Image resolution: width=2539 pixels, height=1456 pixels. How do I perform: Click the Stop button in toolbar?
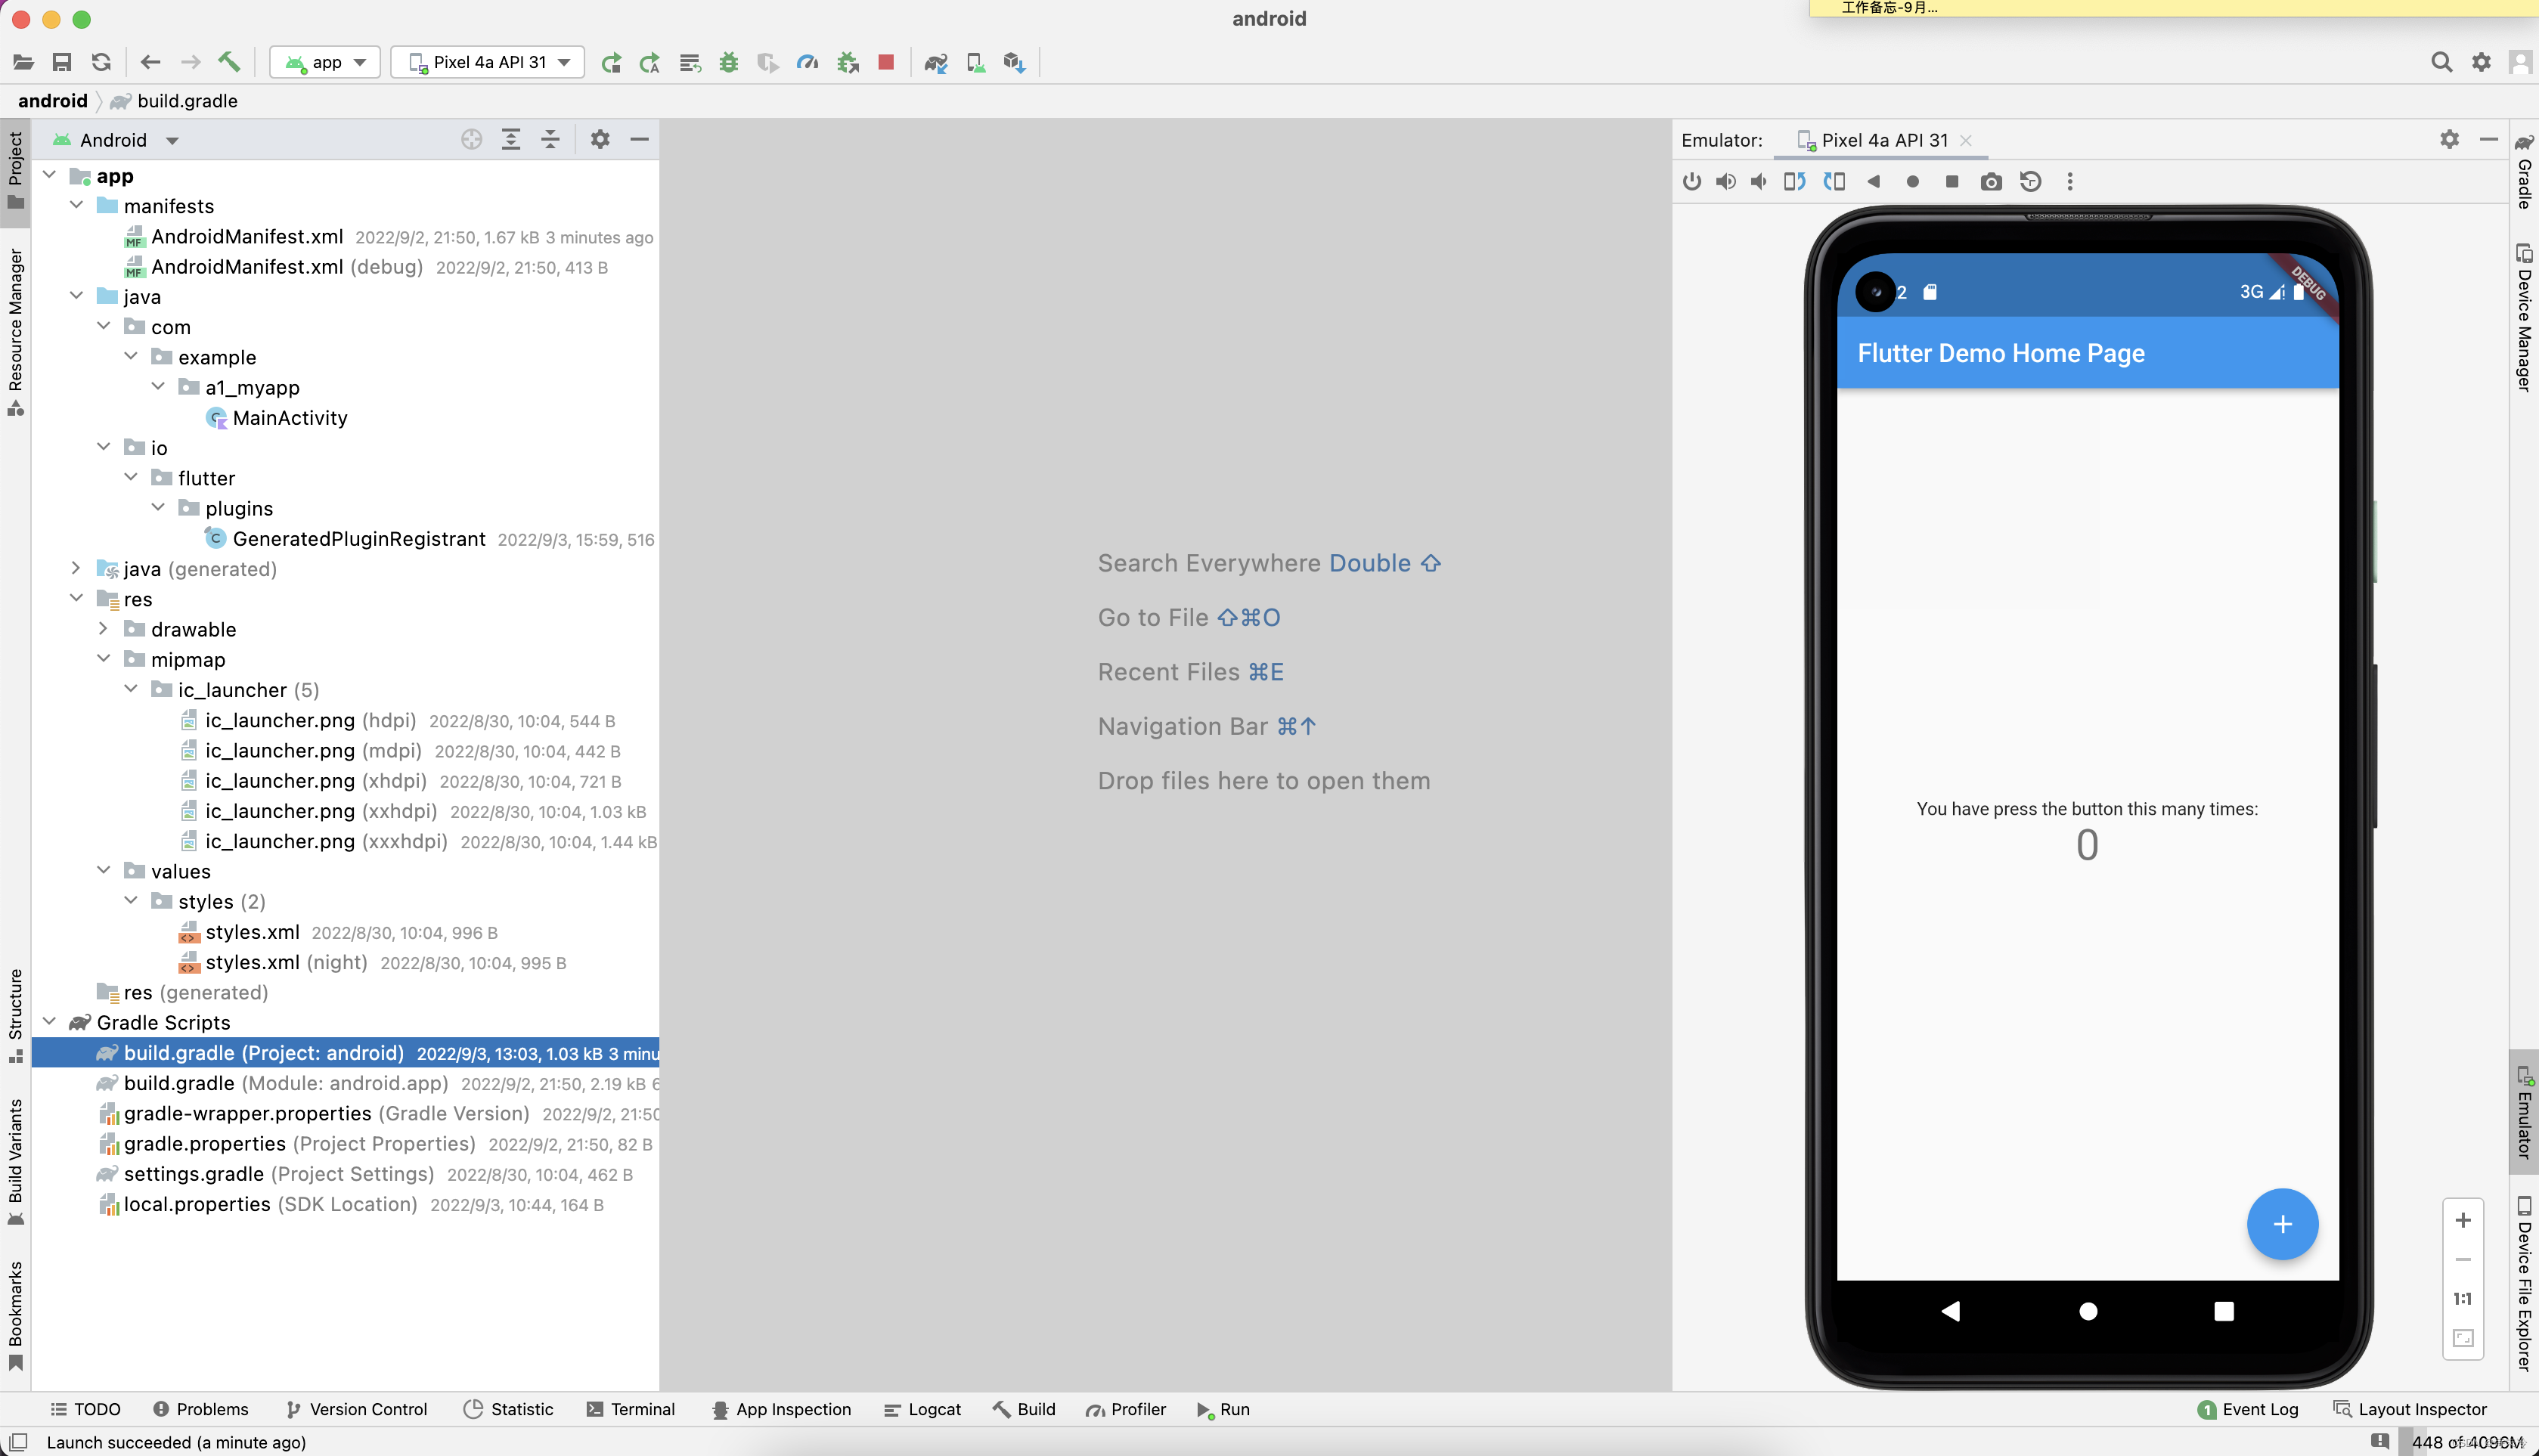(886, 63)
